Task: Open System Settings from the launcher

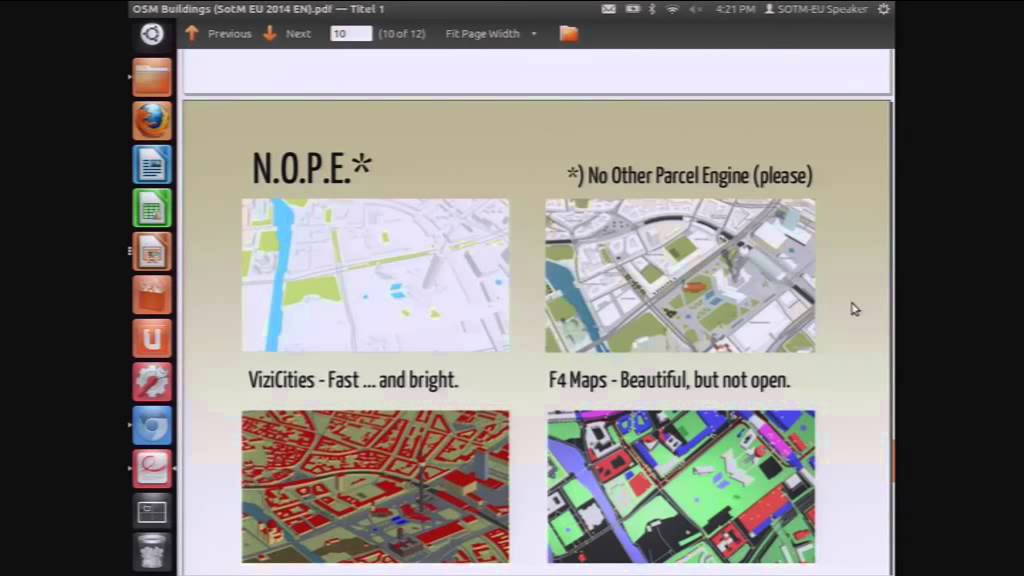Action: [x=152, y=382]
